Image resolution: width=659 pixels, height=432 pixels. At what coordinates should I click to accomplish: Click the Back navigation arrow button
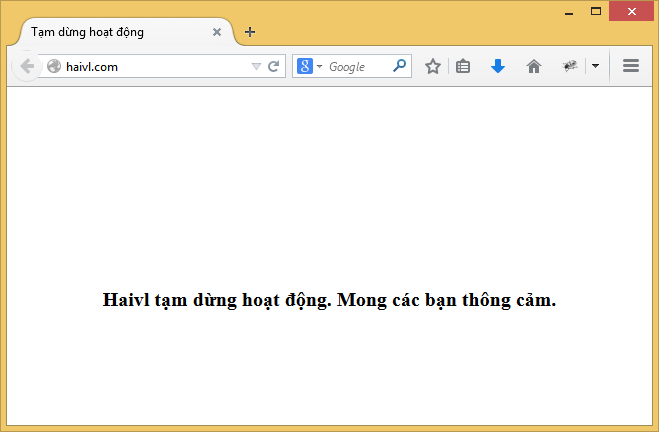[x=26, y=66]
